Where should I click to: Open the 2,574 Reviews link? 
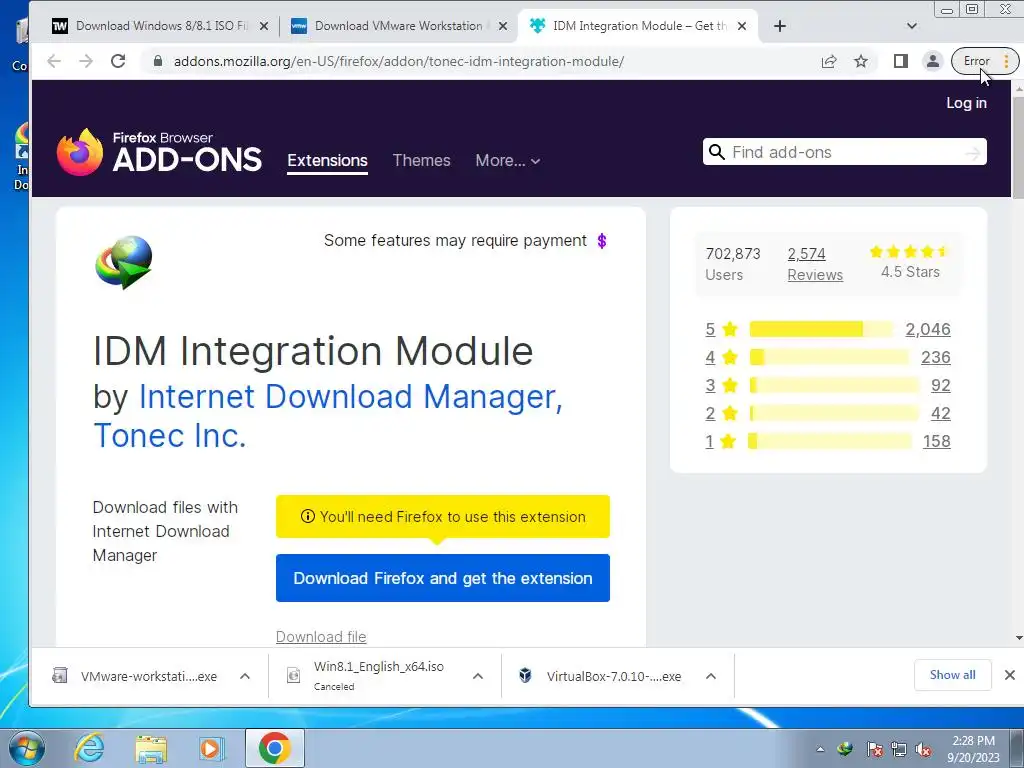(x=815, y=264)
